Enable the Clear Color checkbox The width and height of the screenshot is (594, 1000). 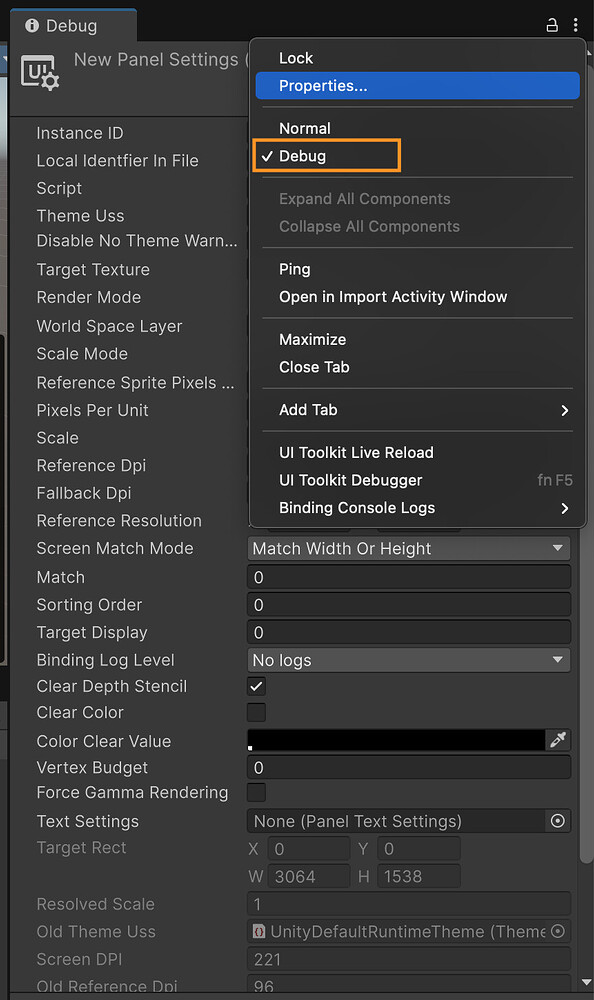256,712
